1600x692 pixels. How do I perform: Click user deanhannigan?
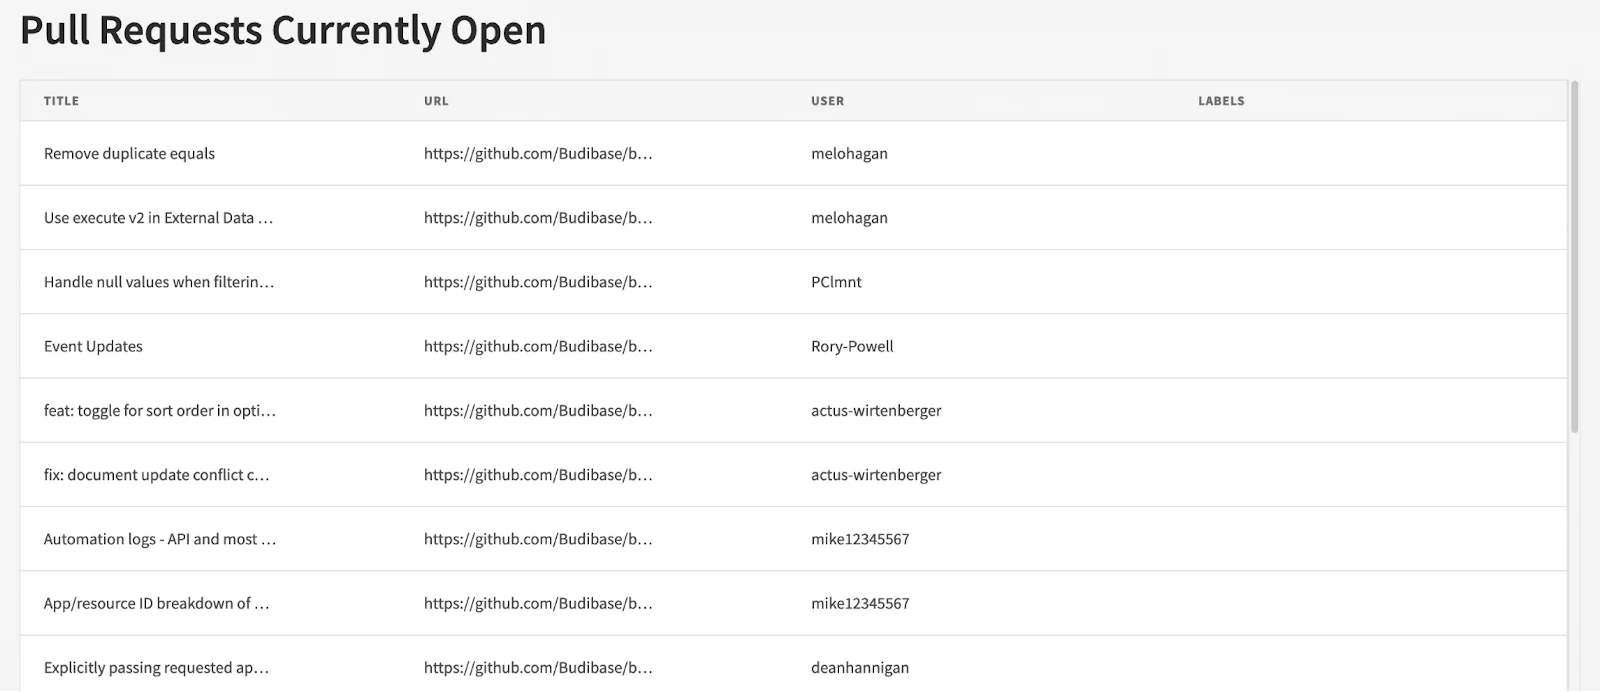coord(860,668)
